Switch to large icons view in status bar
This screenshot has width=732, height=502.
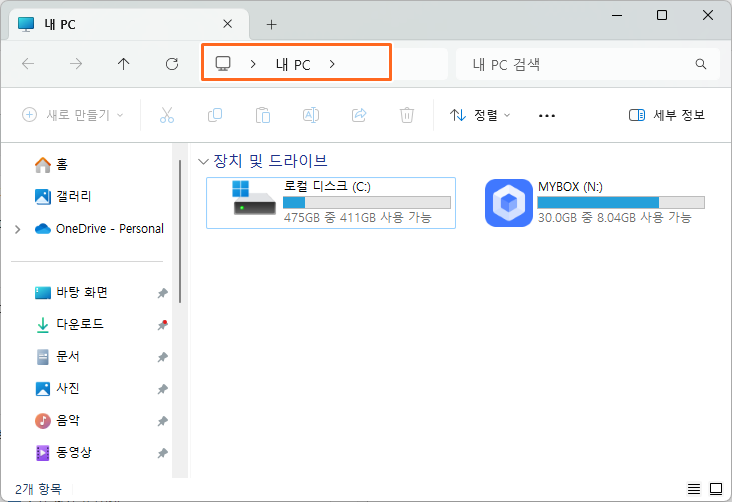pos(716,489)
